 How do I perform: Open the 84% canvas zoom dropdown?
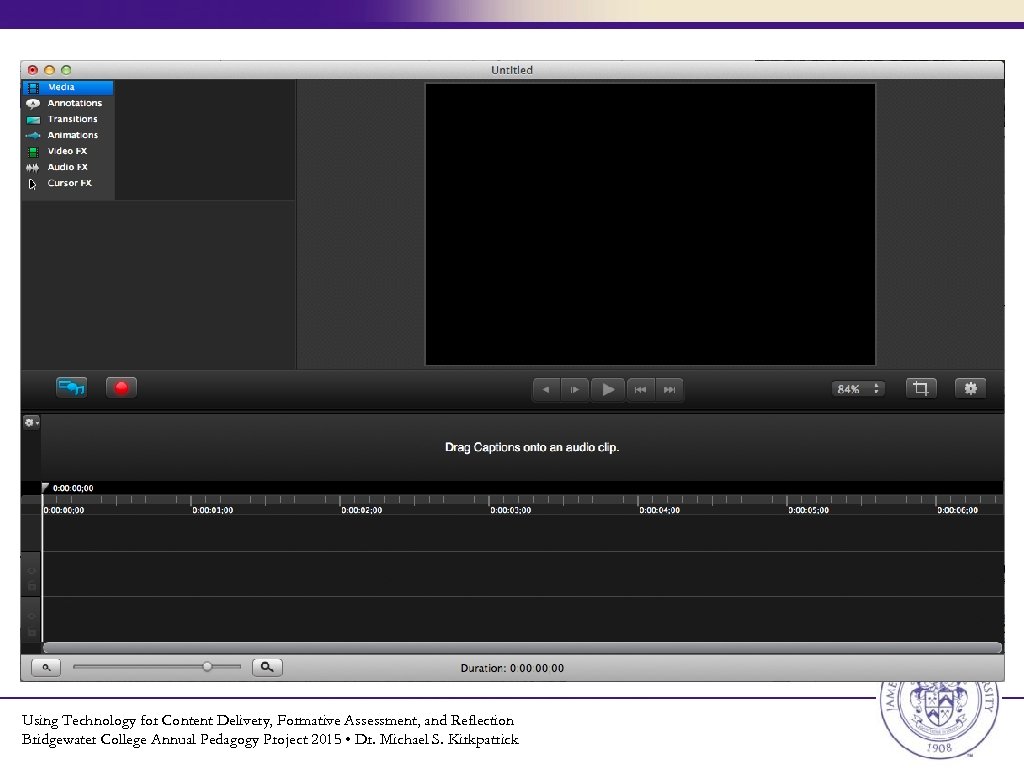coord(858,389)
